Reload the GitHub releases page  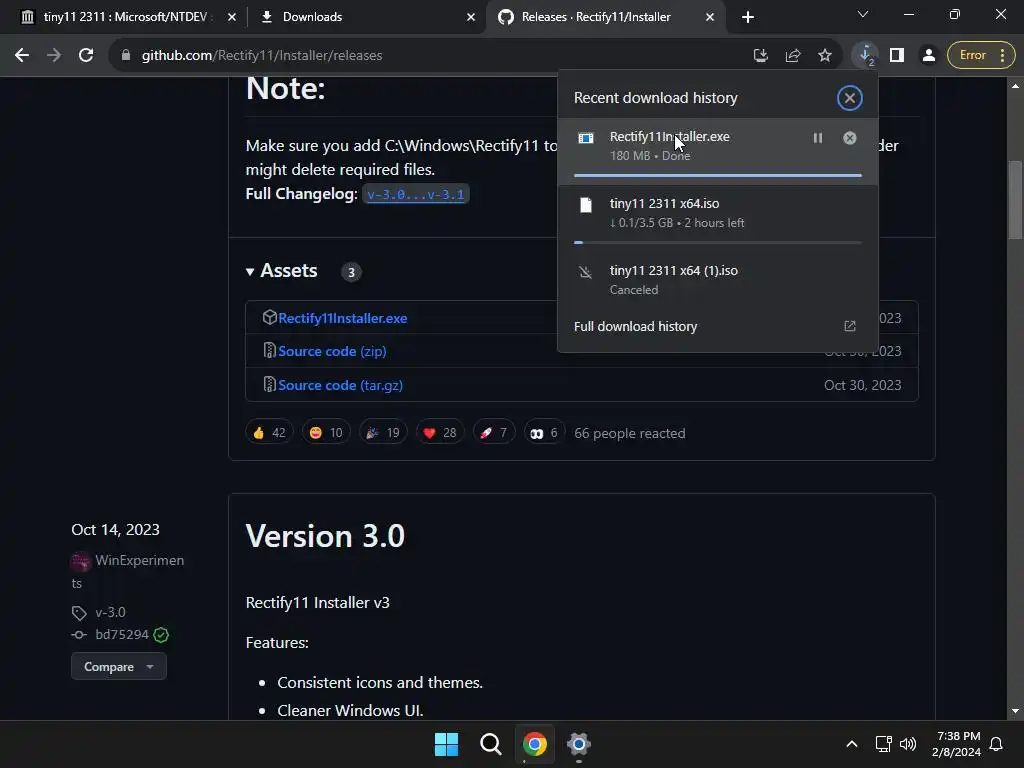click(x=86, y=56)
